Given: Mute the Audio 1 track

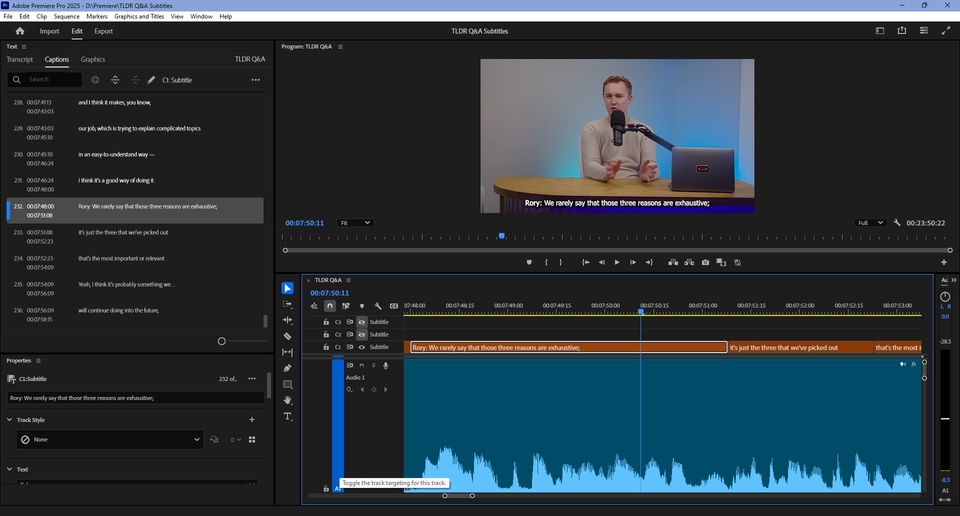Looking at the screenshot, I should pyautogui.click(x=362, y=365).
